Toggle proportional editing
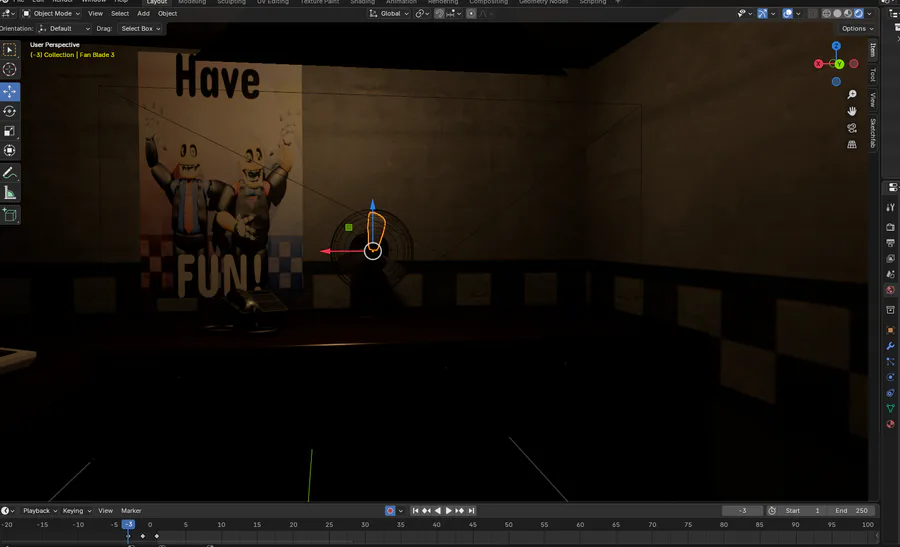 coord(471,13)
